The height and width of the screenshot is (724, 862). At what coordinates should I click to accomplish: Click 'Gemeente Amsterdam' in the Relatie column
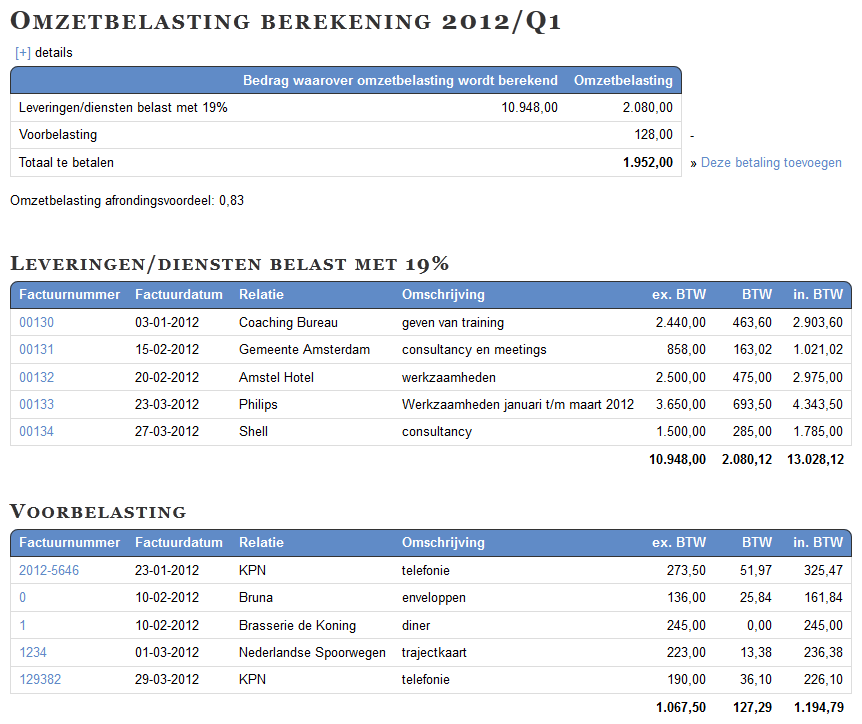[304, 350]
